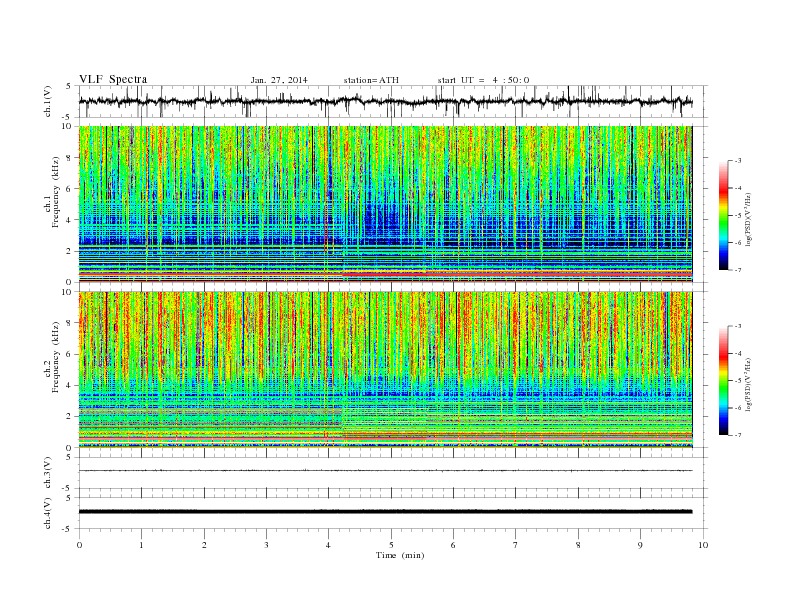The image size is (792, 612).
Task: Click the ch.3 voltage waveform trace
Action: (x=385, y=471)
